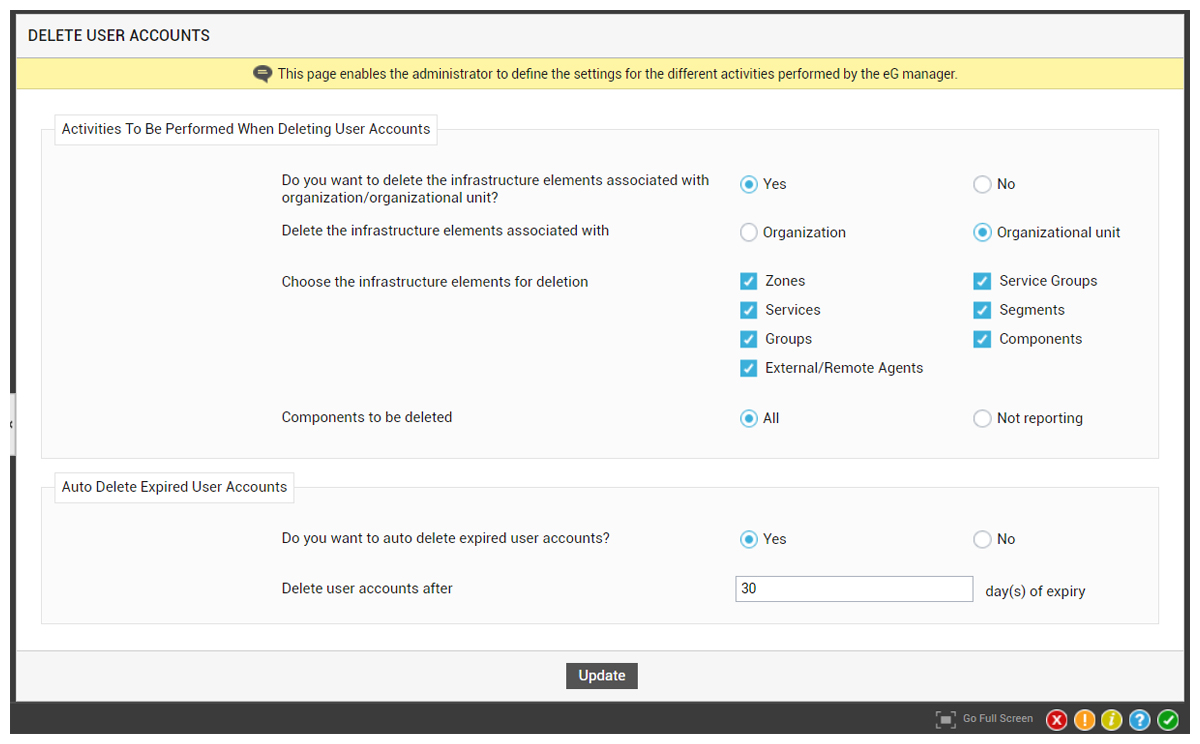This screenshot has width=1200, height=744.
Task: Expand the collapsed left side panel handle
Action: click(12, 424)
